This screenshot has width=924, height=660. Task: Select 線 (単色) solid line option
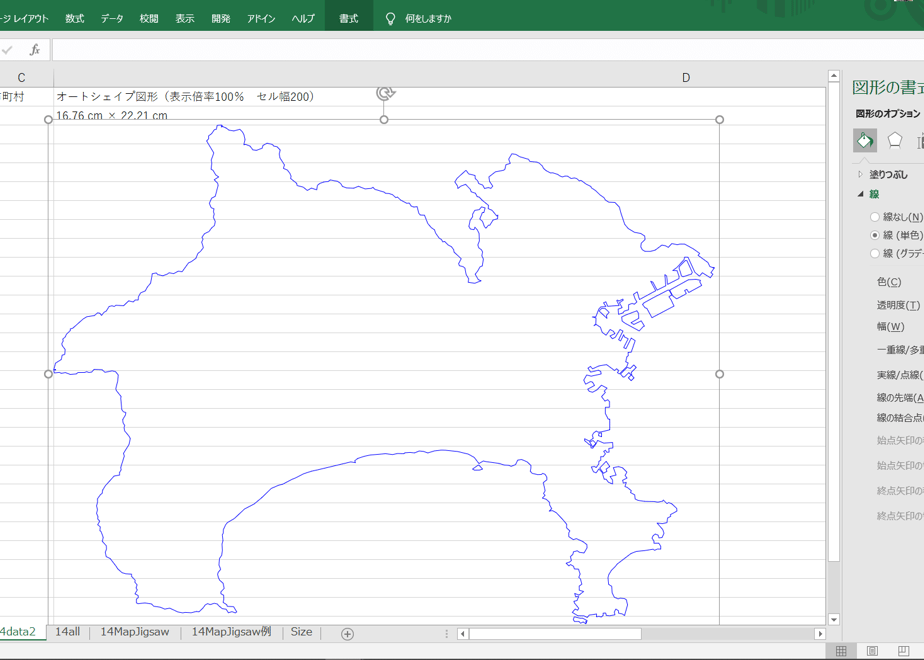pos(896,235)
